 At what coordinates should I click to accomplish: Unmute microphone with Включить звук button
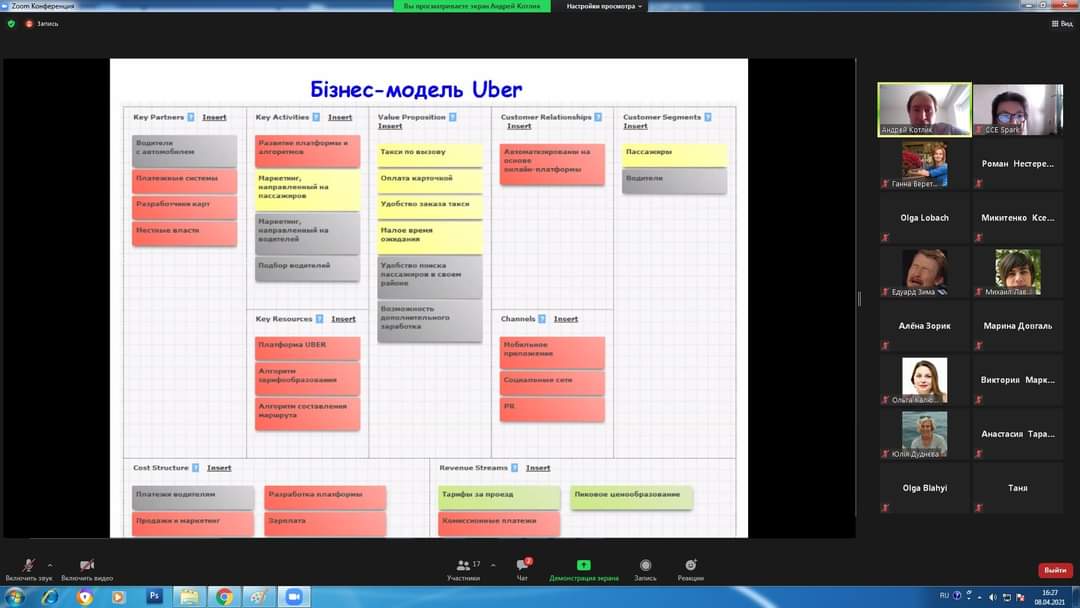click(28, 570)
